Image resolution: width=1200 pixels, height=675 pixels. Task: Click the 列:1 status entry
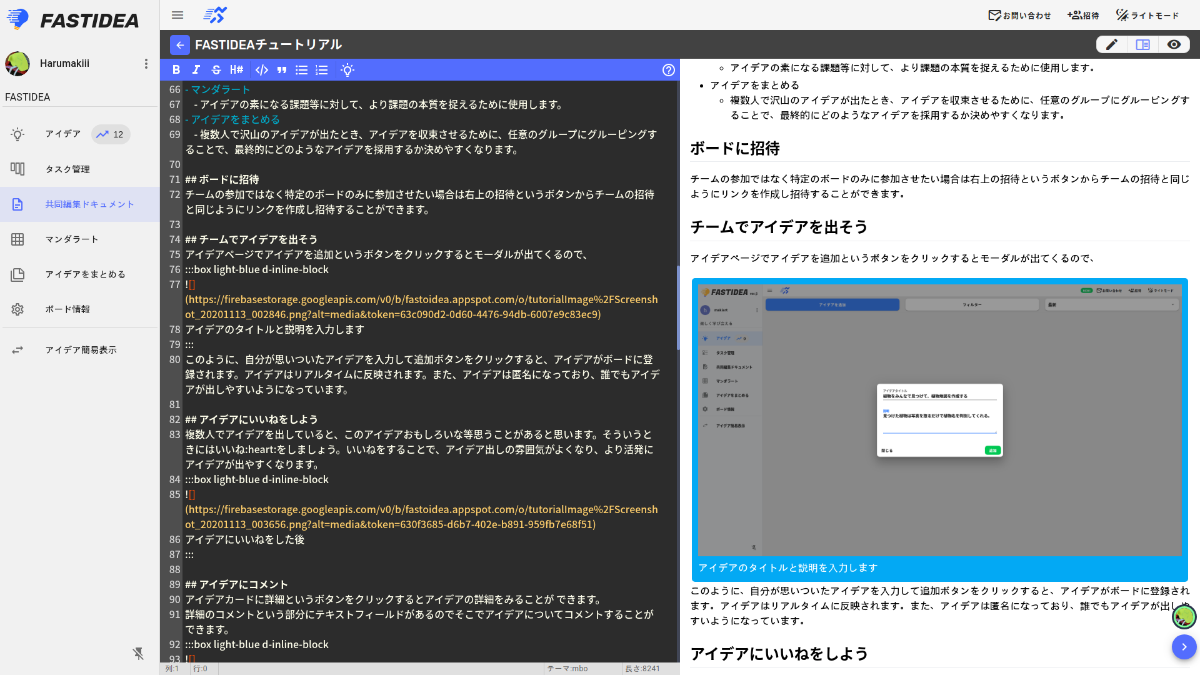172,668
